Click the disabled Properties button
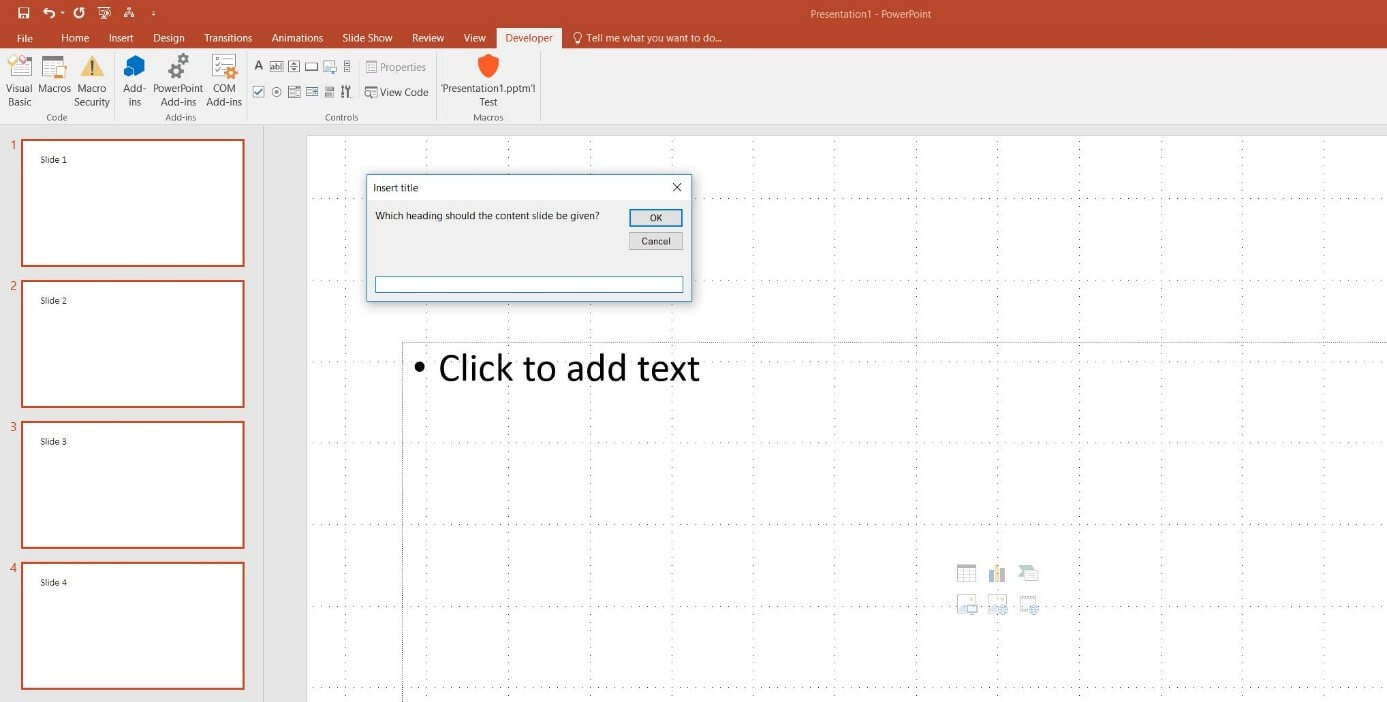 396,67
